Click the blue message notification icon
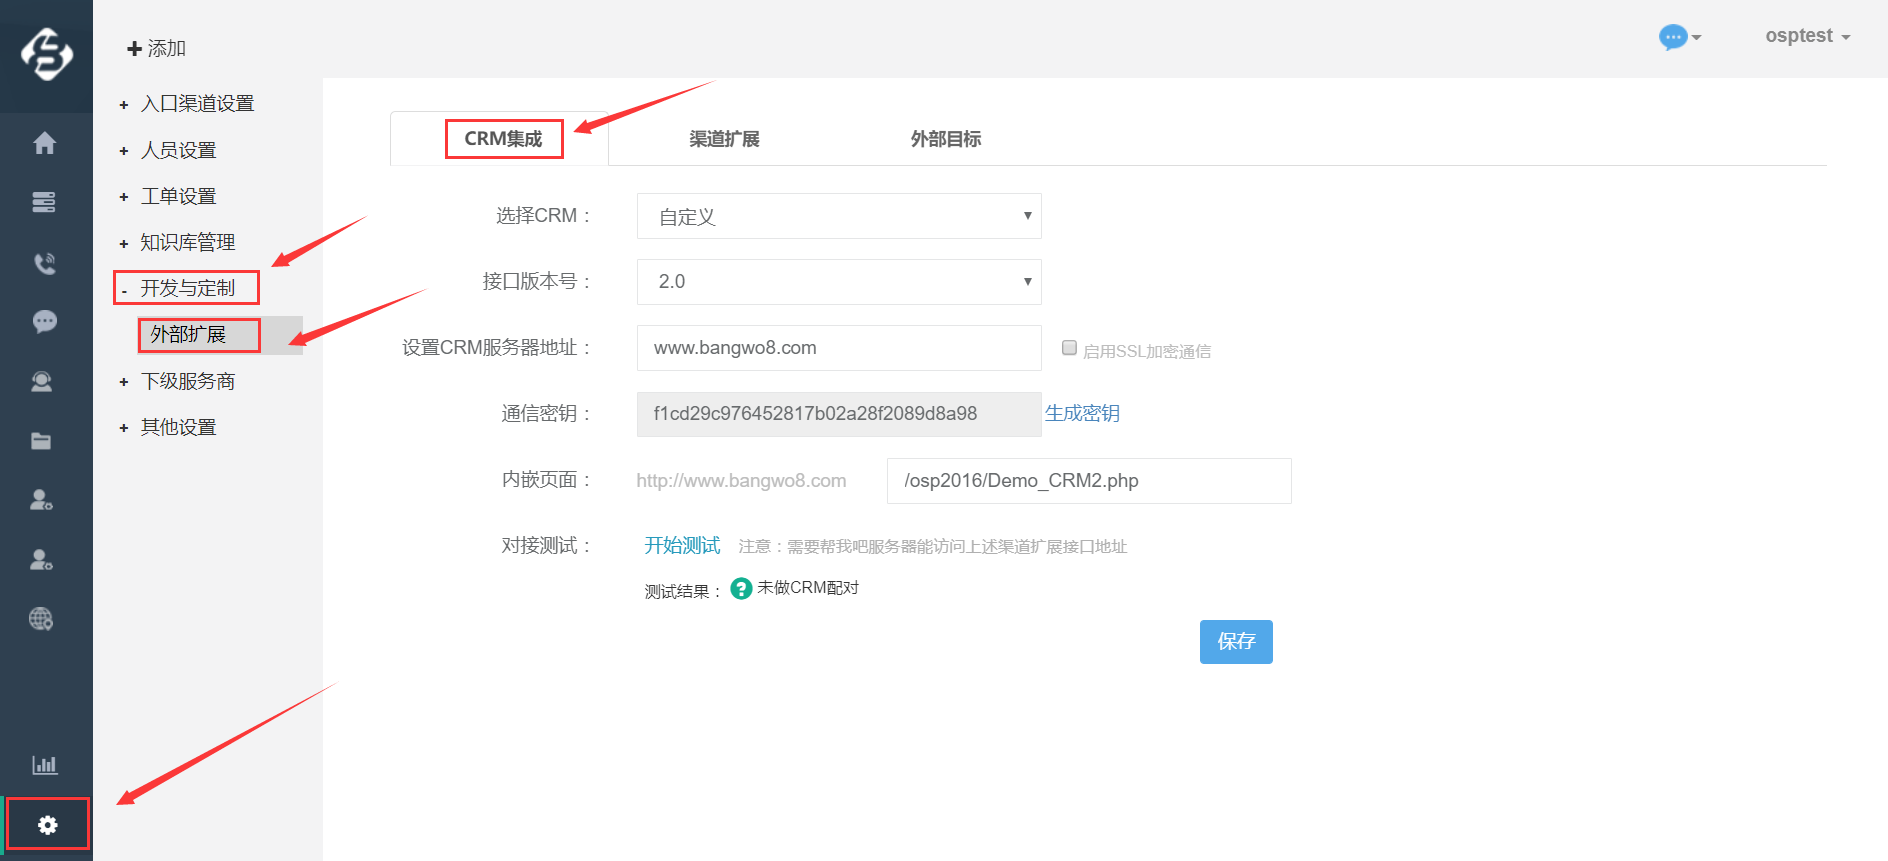This screenshot has width=1888, height=861. pyautogui.click(x=1673, y=37)
